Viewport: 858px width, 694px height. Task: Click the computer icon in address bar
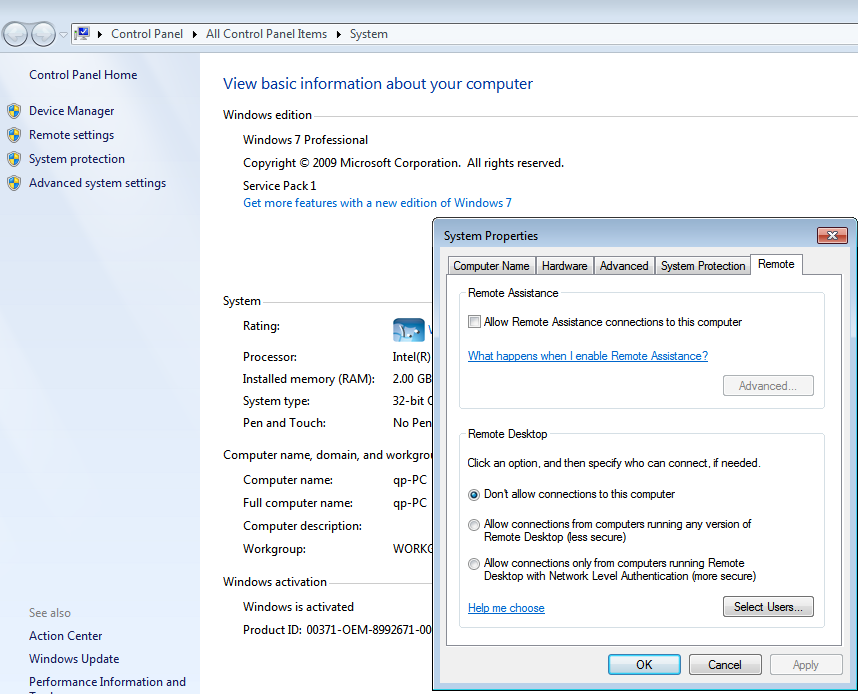83,34
